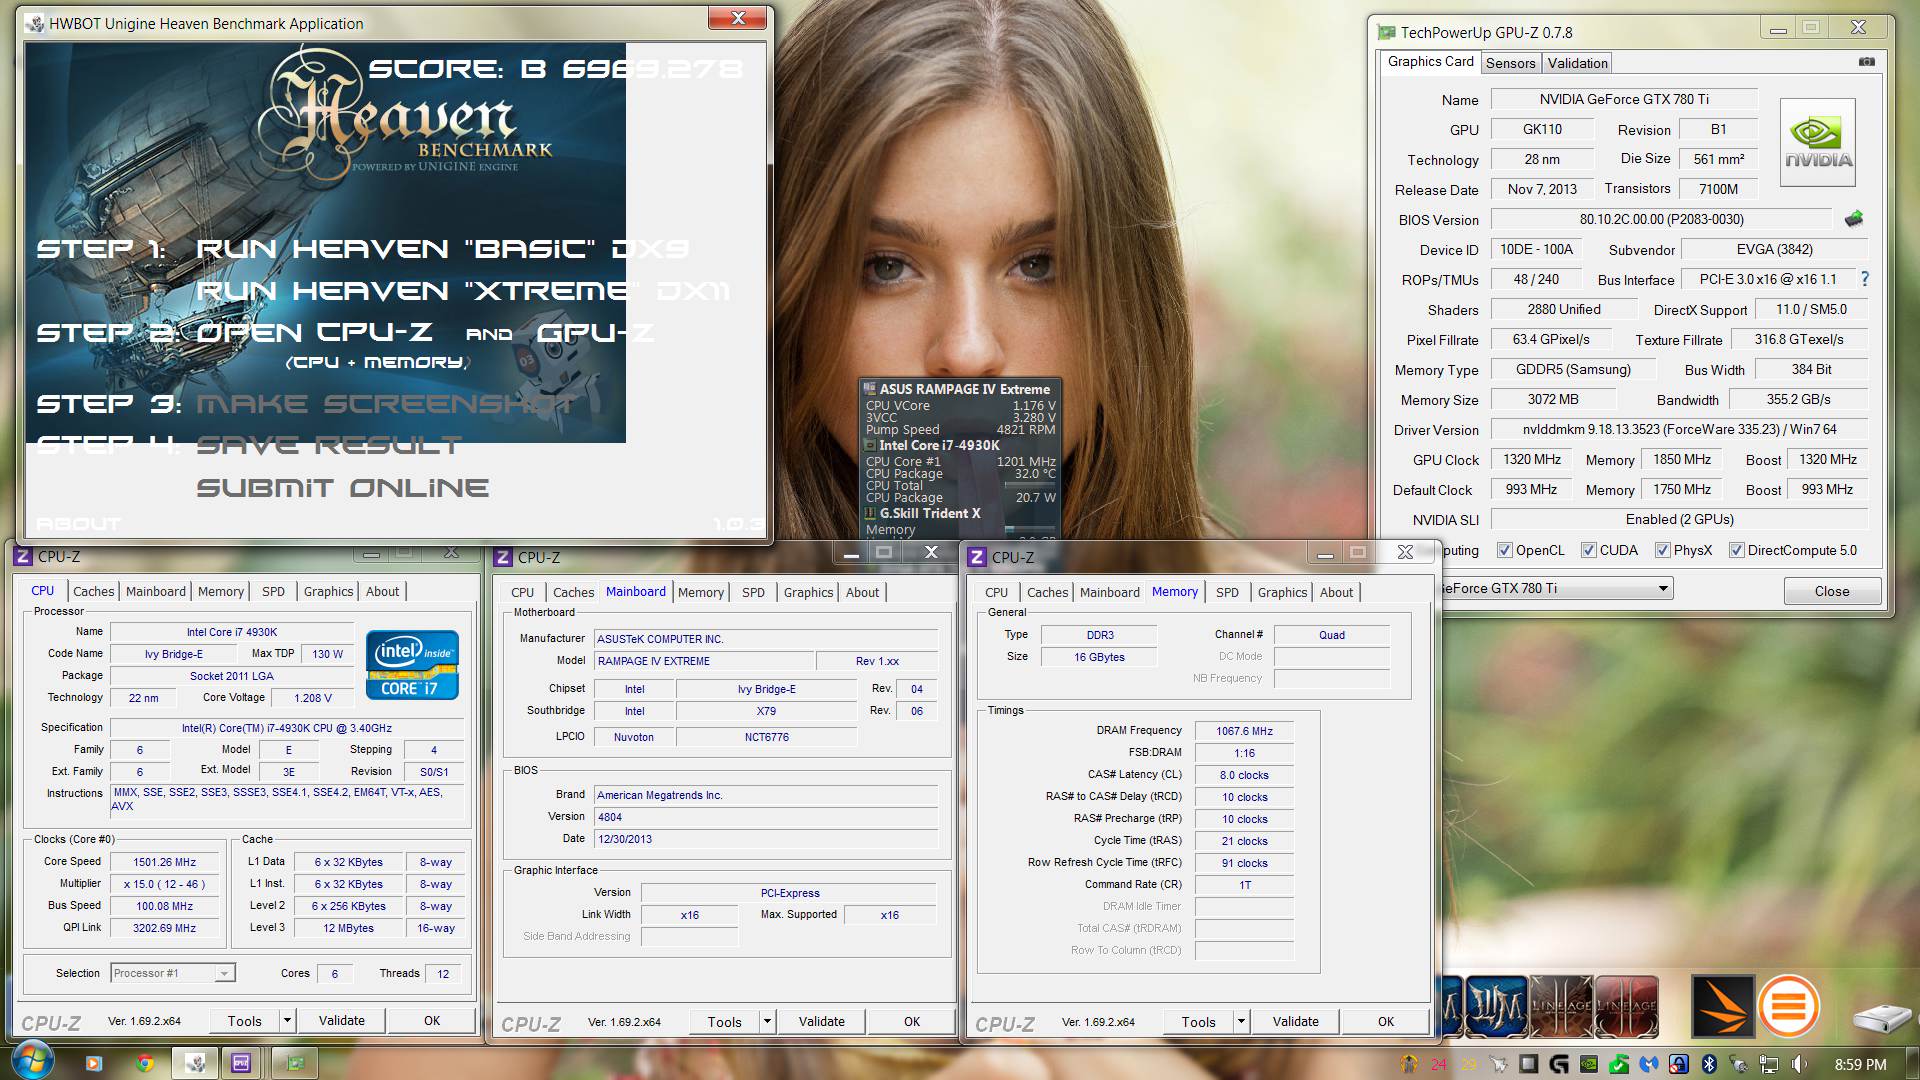Toggle the CUDA checkbox in GPU-Z

(1588, 550)
